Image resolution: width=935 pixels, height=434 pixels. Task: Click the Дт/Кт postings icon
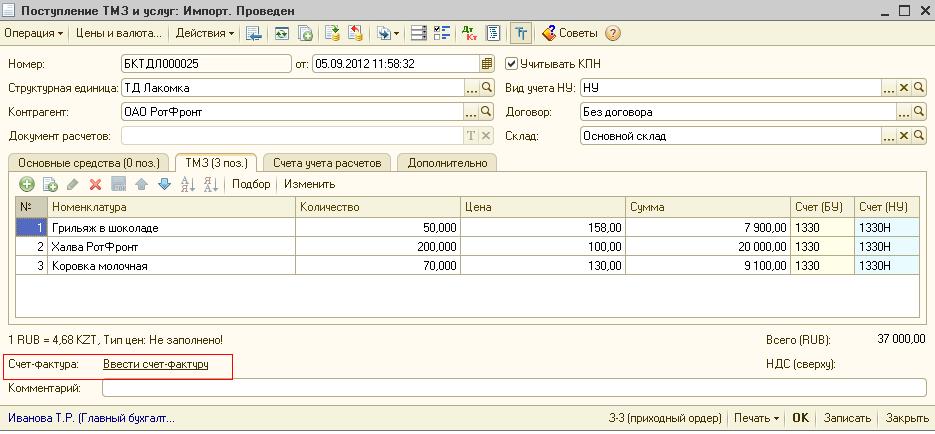pos(470,33)
